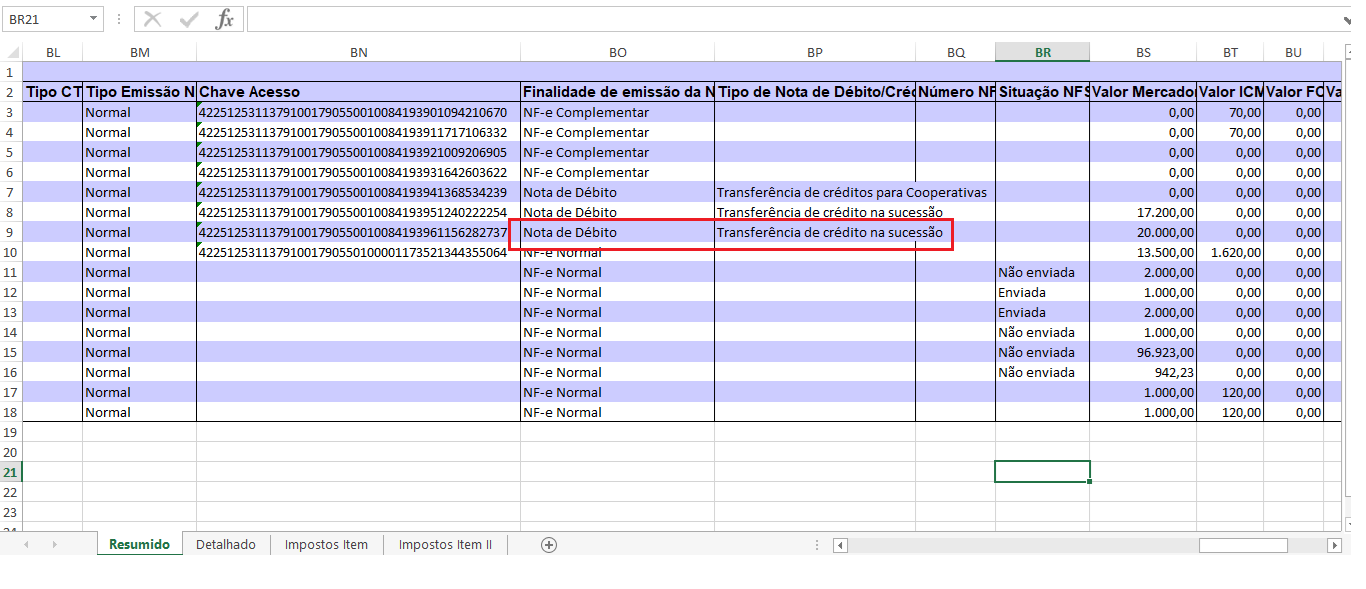The height and width of the screenshot is (589, 1366).
Task: Click the 'Valor ICM' header cell
Action: [1230, 92]
